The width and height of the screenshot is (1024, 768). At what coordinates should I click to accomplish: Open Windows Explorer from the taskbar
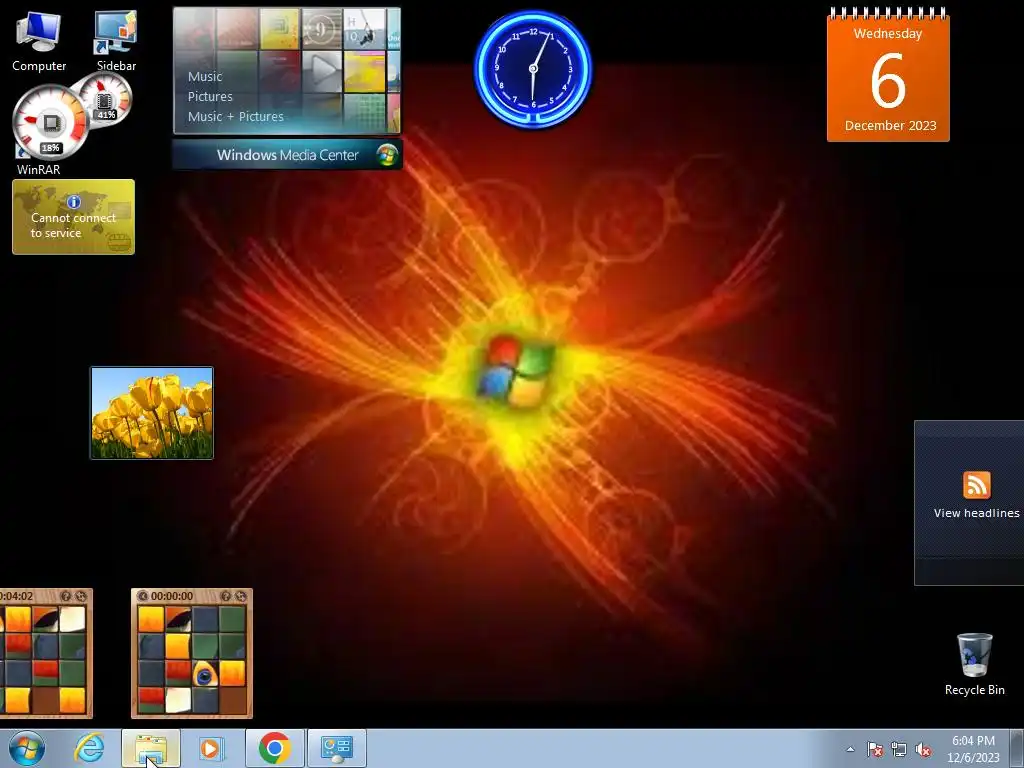click(150, 748)
